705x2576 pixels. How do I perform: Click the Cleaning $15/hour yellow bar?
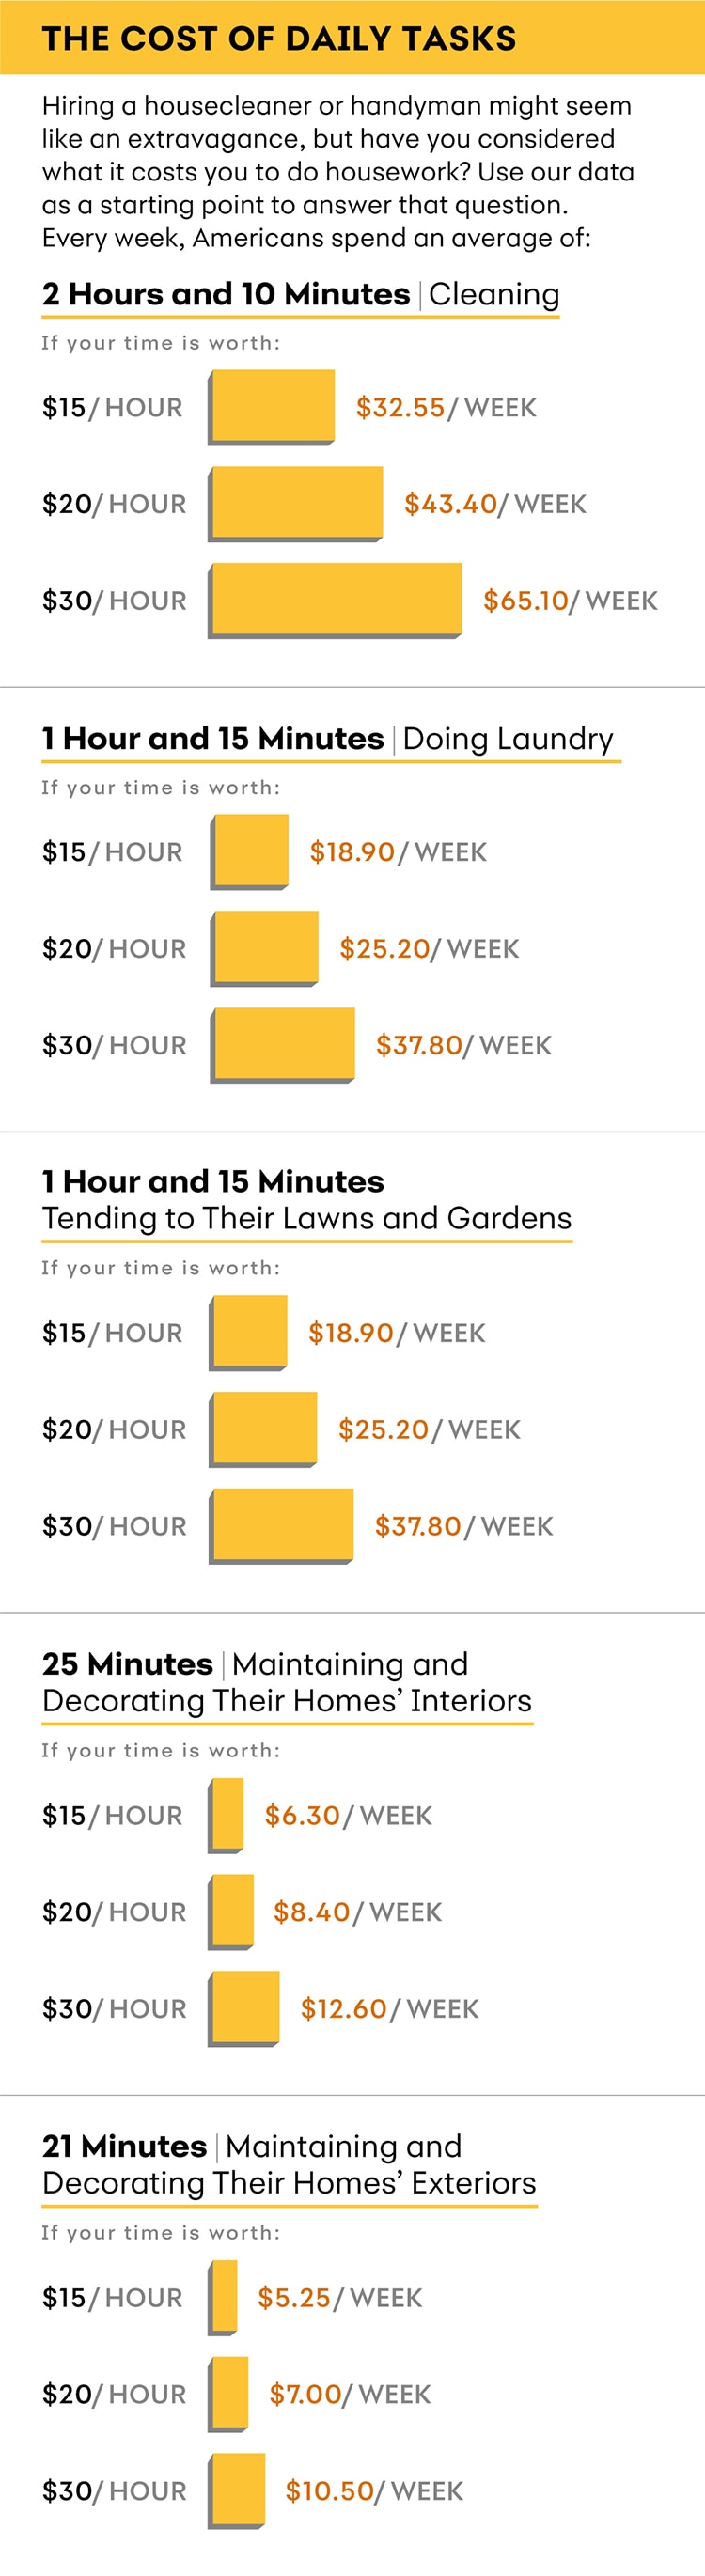pyautogui.click(x=271, y=407)
